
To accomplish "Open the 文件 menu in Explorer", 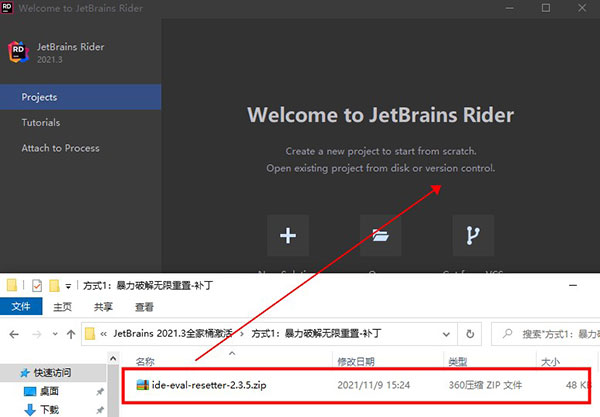I will pos(21,306).
